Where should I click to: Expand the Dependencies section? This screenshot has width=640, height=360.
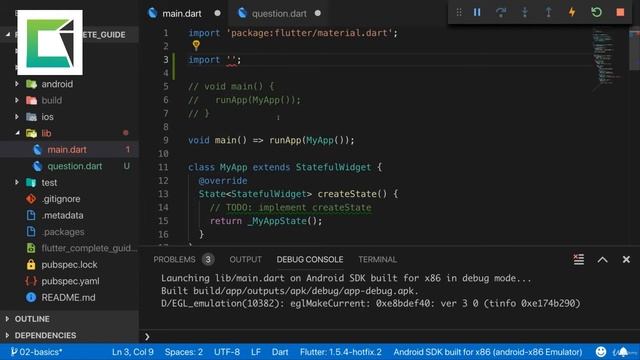click(45, 335)
